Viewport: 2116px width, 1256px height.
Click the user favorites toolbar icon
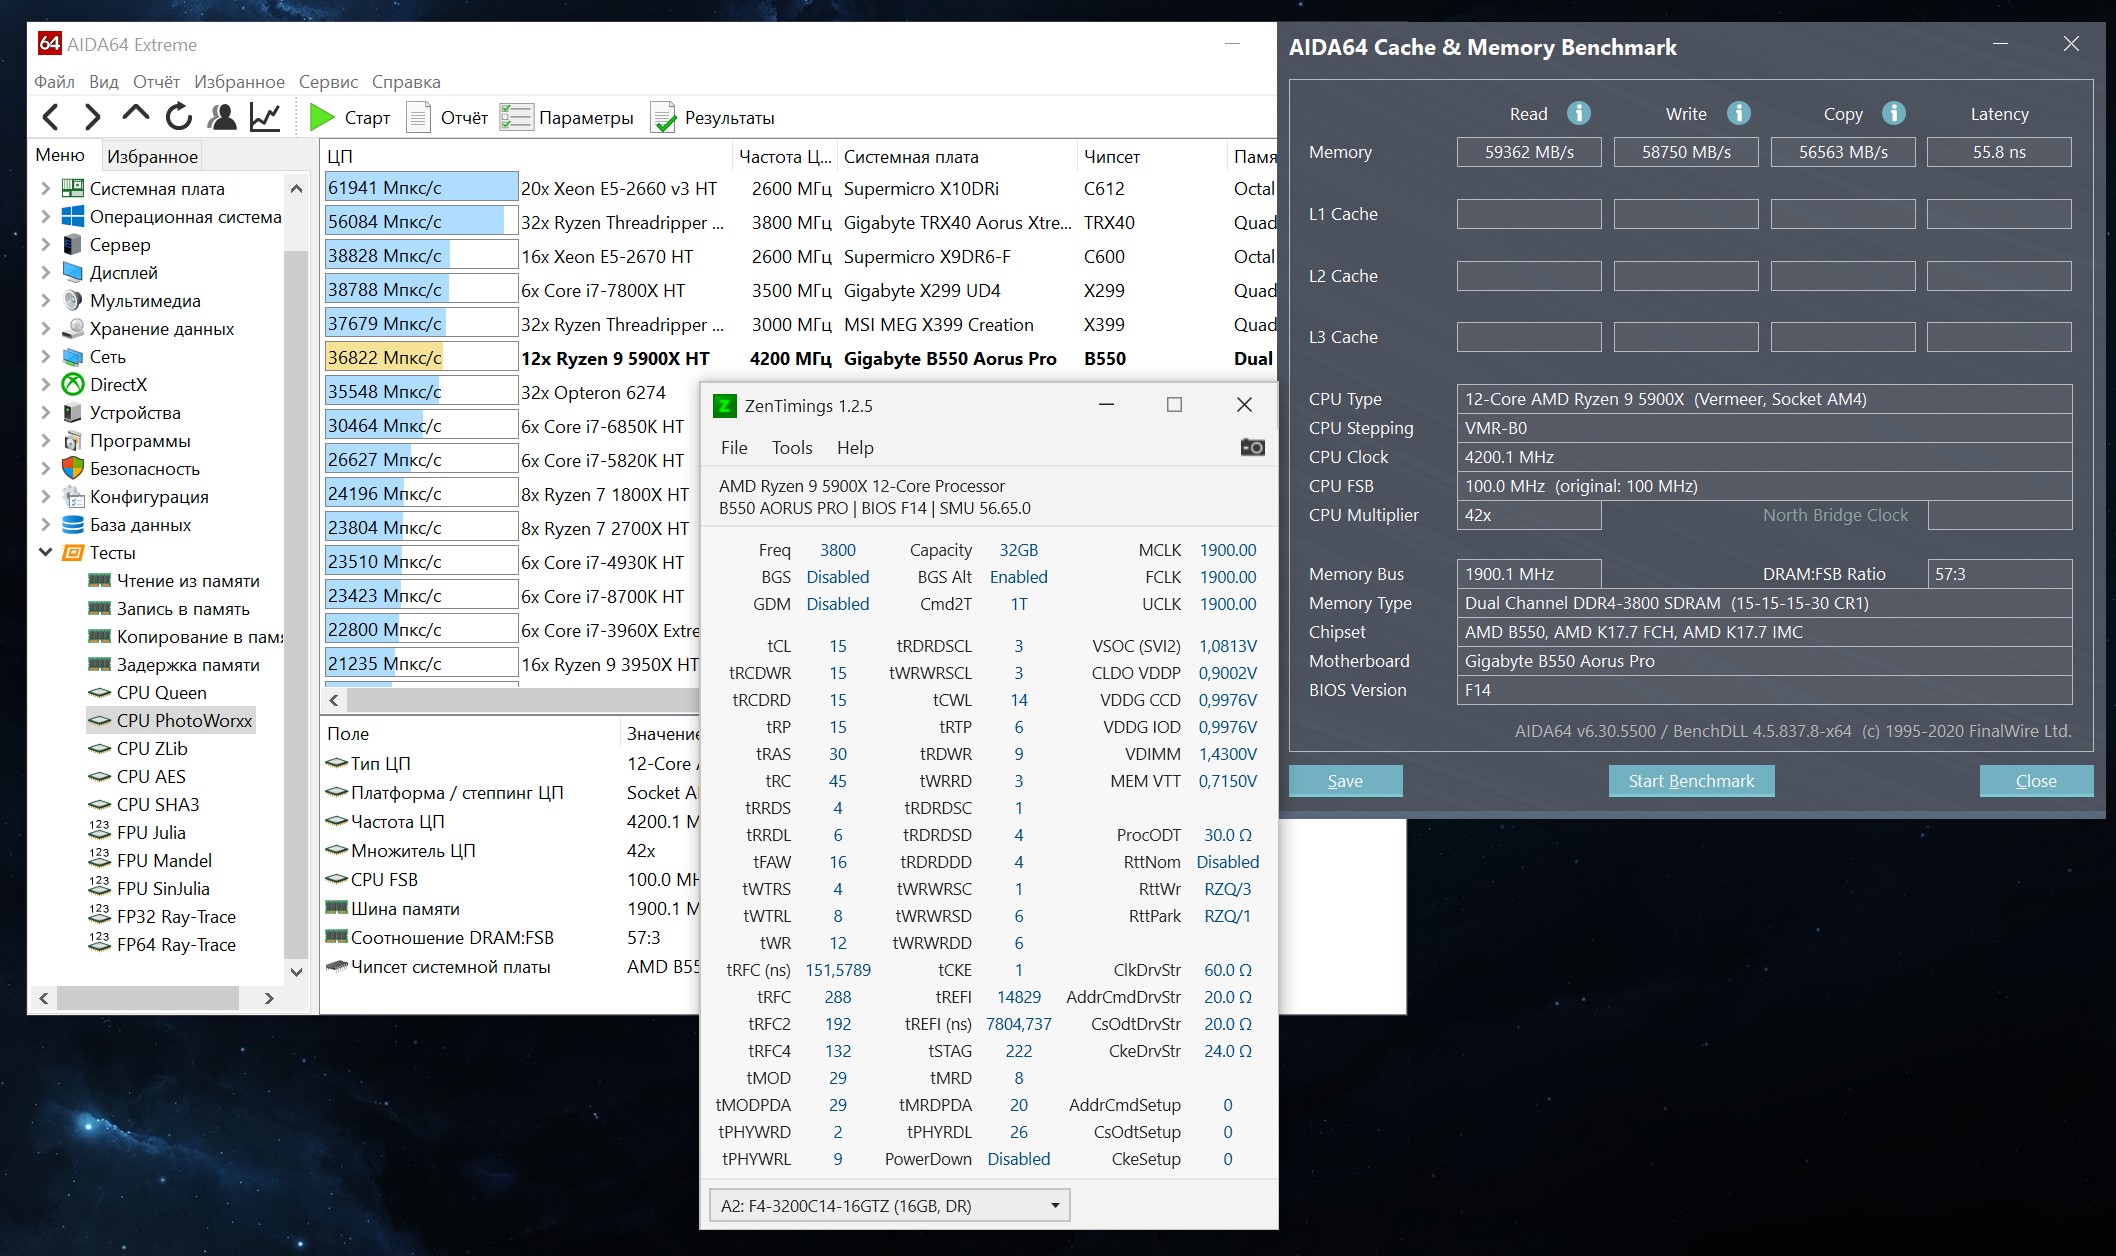pyautogui.click(x=222, y=117)
